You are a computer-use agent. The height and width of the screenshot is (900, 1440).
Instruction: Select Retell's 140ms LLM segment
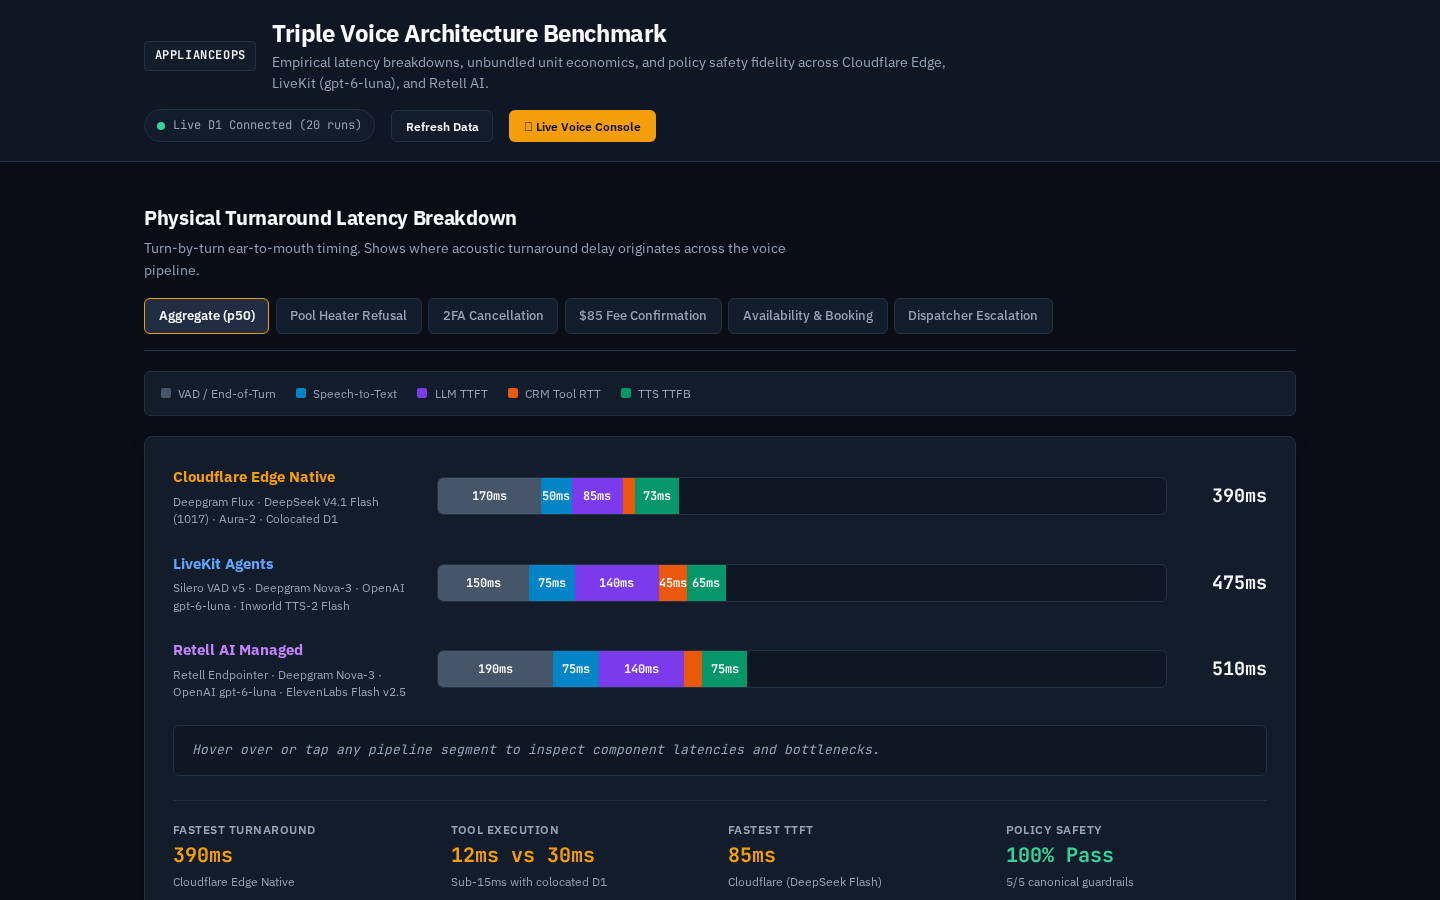(x=641, y=669)
